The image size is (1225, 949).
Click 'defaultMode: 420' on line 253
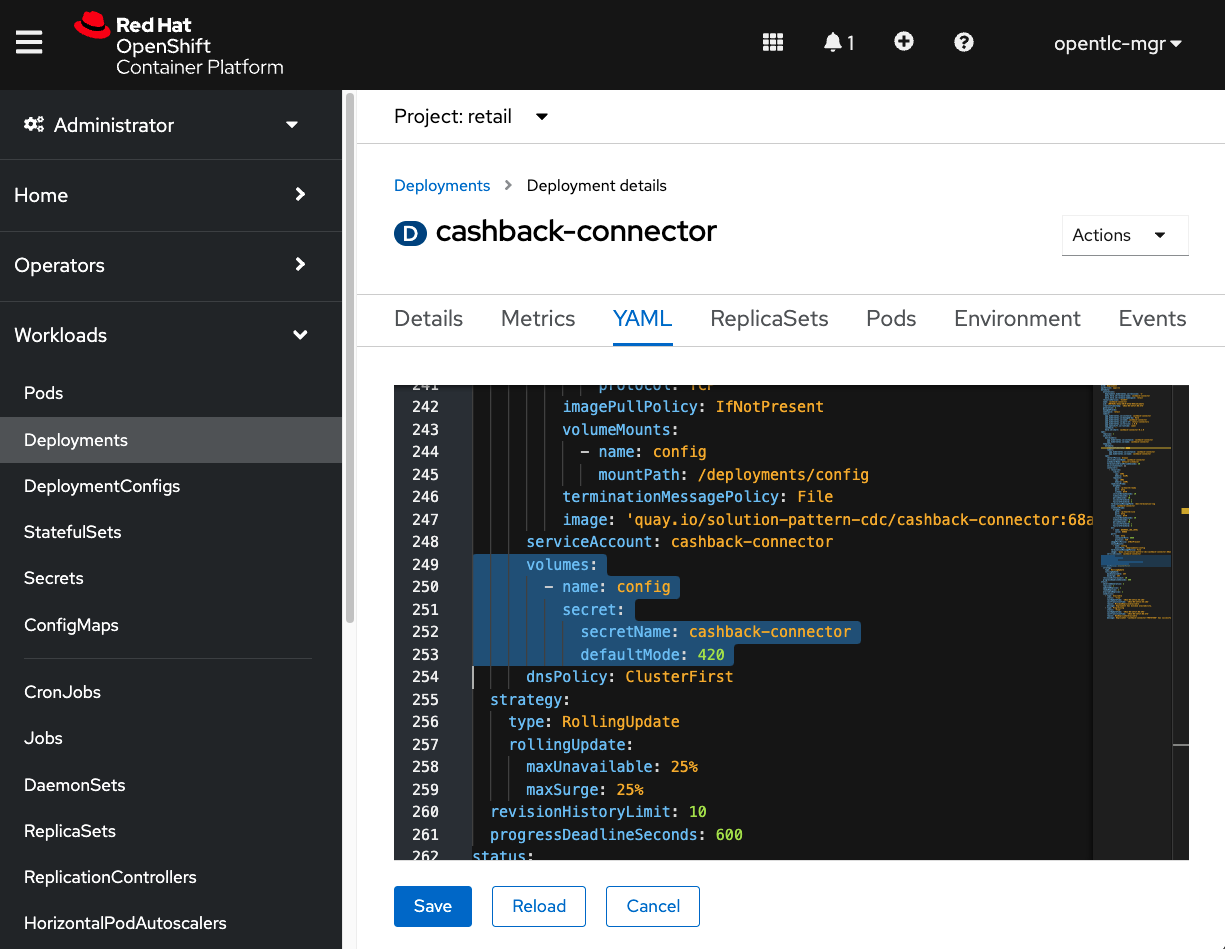(x=652, y=655)
